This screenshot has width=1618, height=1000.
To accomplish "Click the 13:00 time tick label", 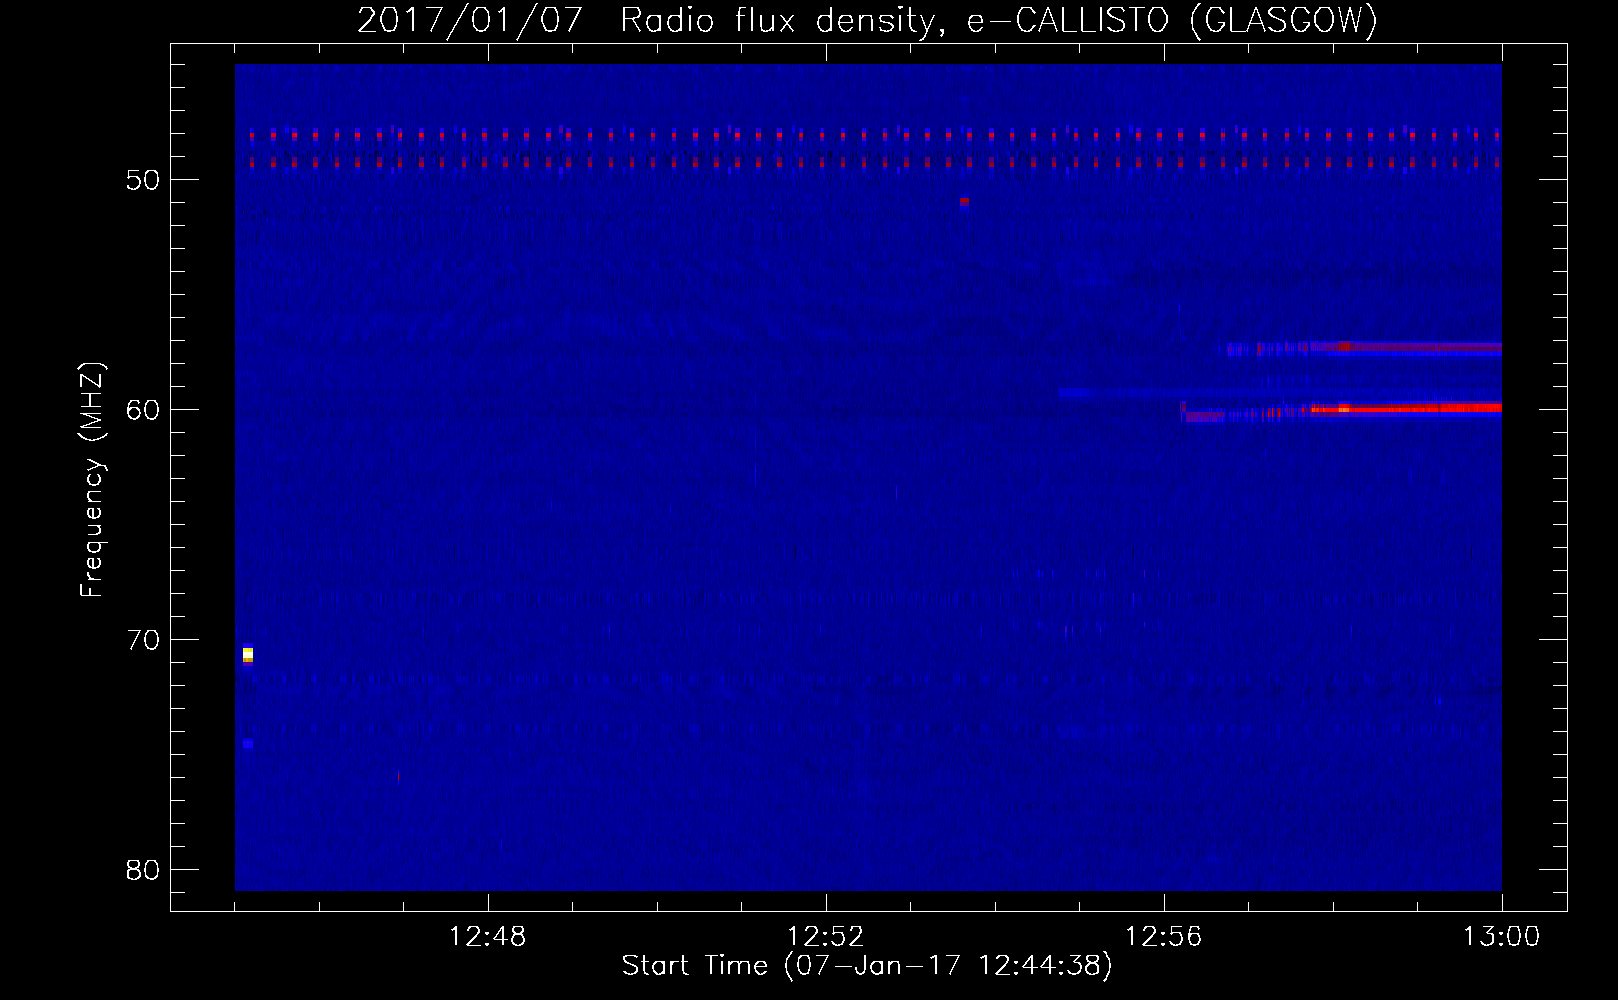I will [1502, 937].
